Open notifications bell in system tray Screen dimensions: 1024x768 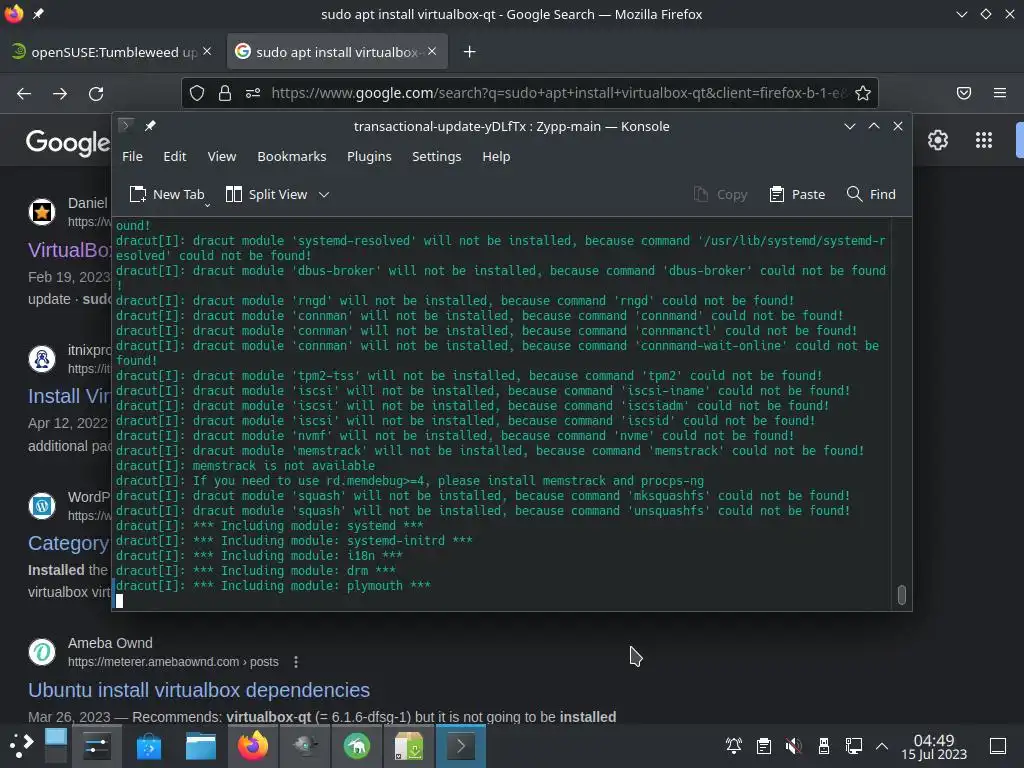click(x=733, y=746)
